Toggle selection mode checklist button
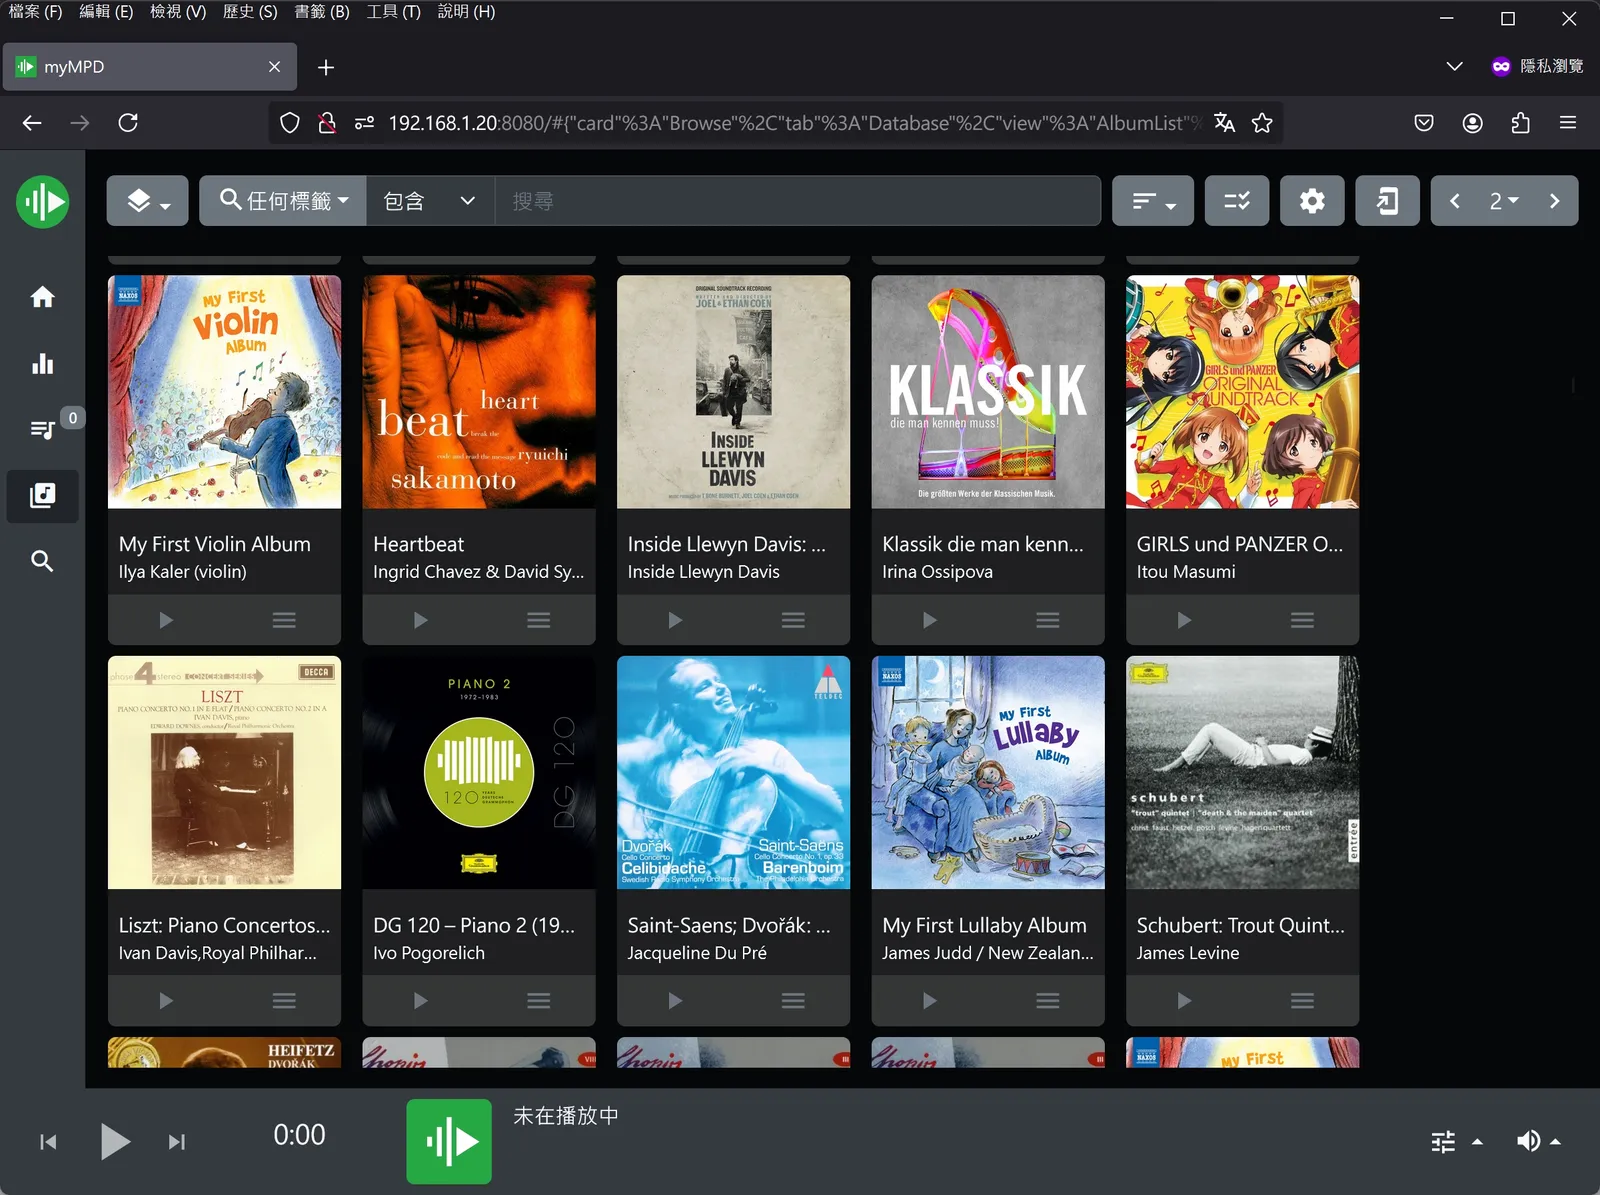The image size is (1600, 1195). [1237, 201]
